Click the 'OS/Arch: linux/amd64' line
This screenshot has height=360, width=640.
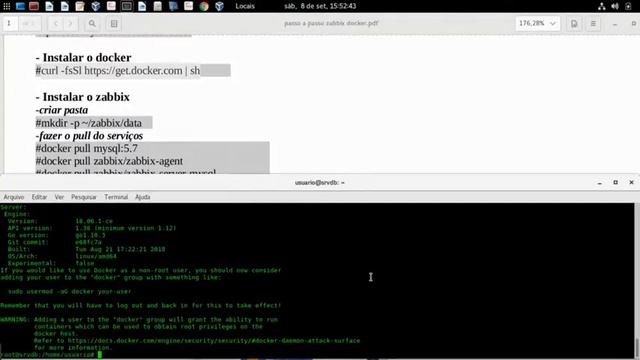[62, 256]
